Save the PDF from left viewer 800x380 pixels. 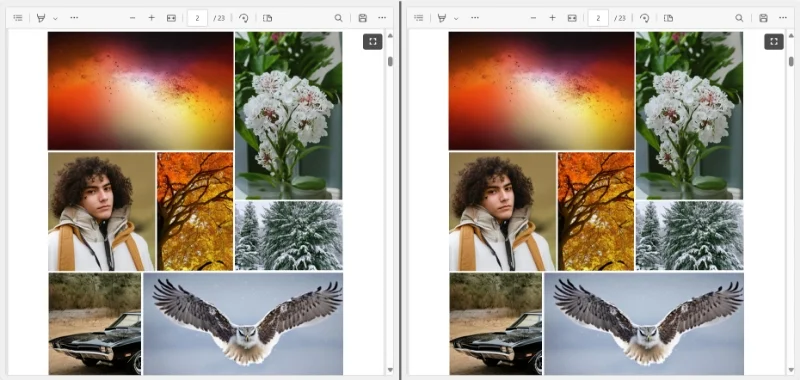(363, 18)
